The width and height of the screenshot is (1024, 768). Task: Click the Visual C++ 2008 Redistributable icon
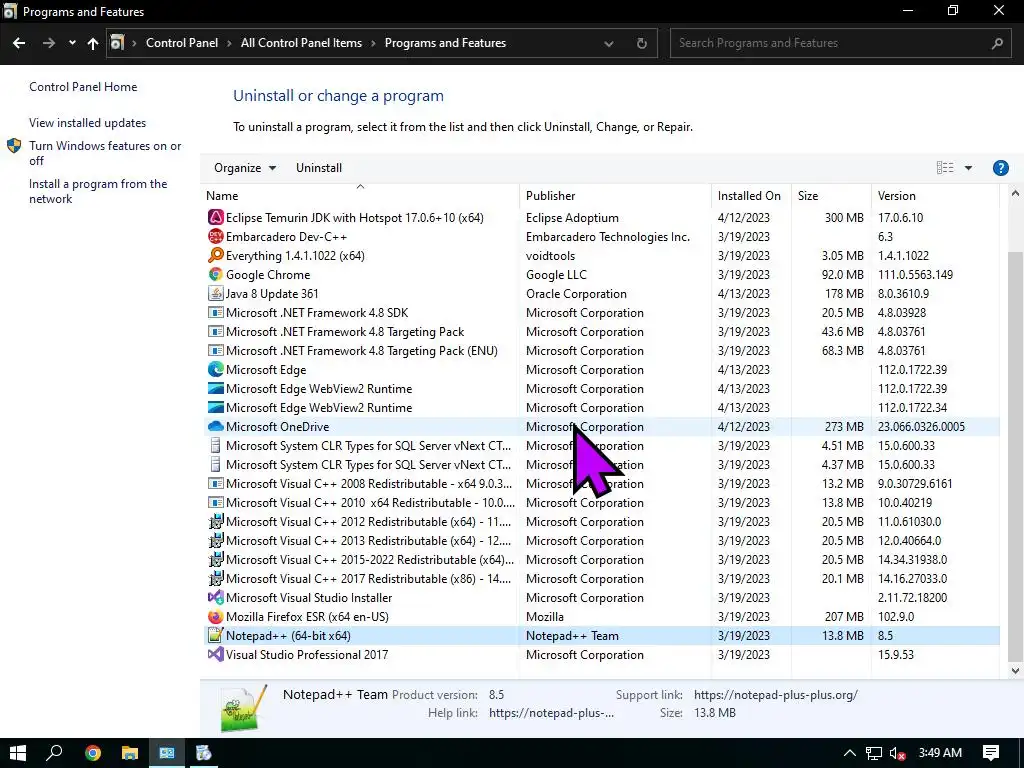(x=216, y=484)
